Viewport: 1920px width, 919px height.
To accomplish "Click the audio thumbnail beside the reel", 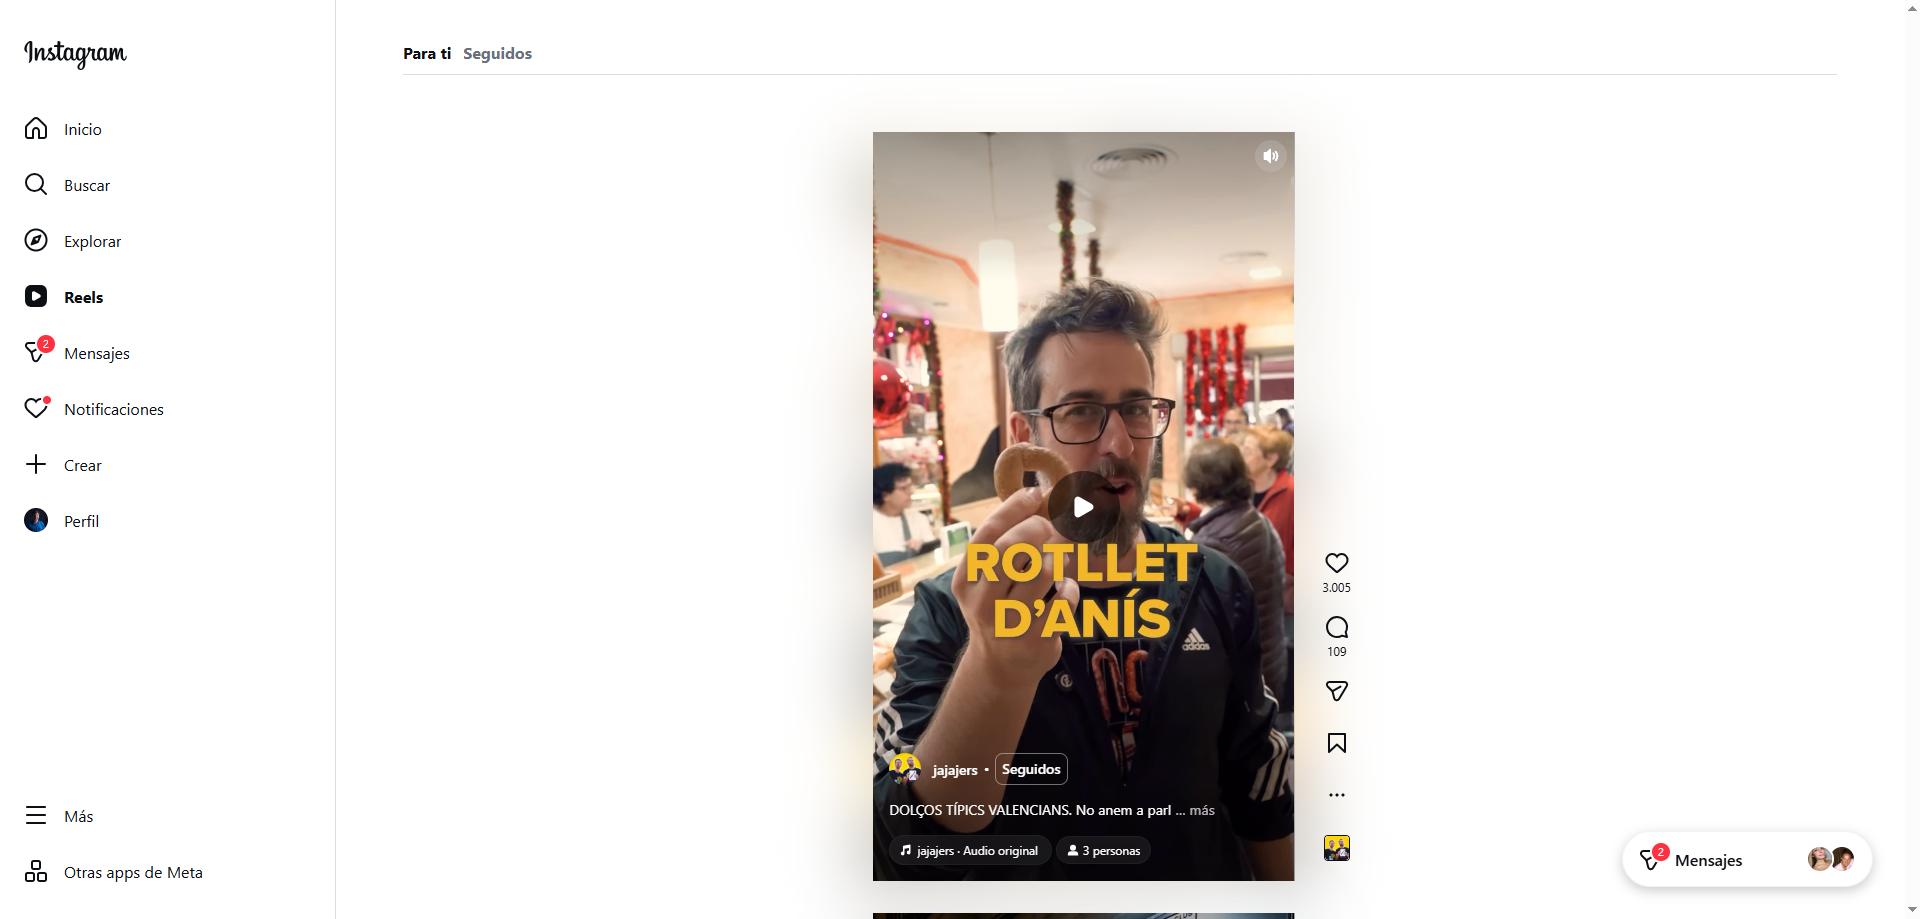I will (x=1336, y=848).
